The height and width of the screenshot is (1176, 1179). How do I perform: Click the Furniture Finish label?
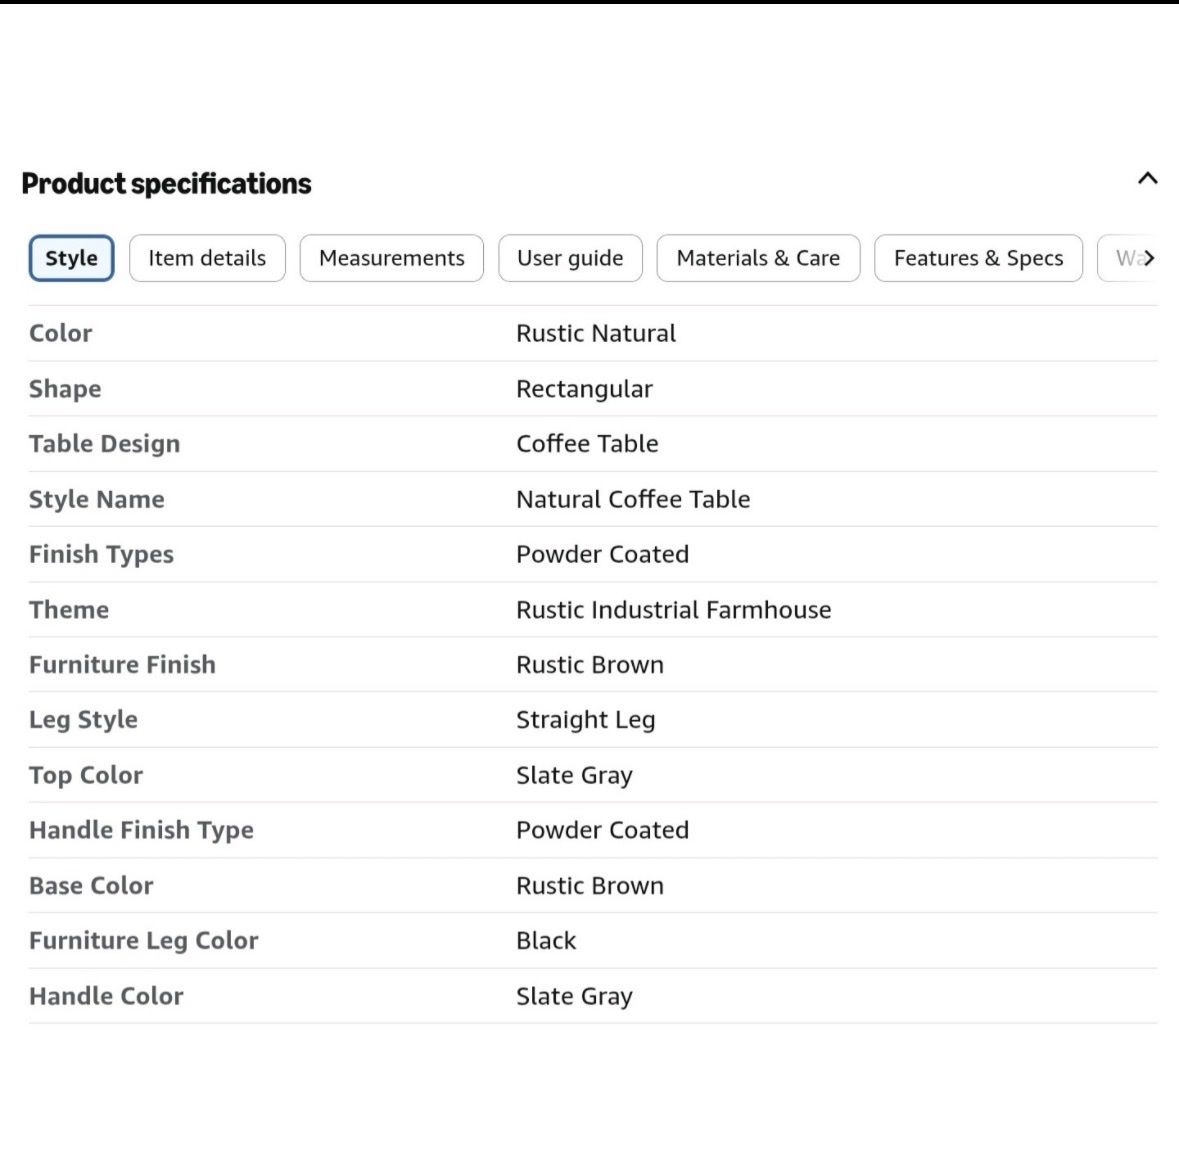click(x=122, y=665)
